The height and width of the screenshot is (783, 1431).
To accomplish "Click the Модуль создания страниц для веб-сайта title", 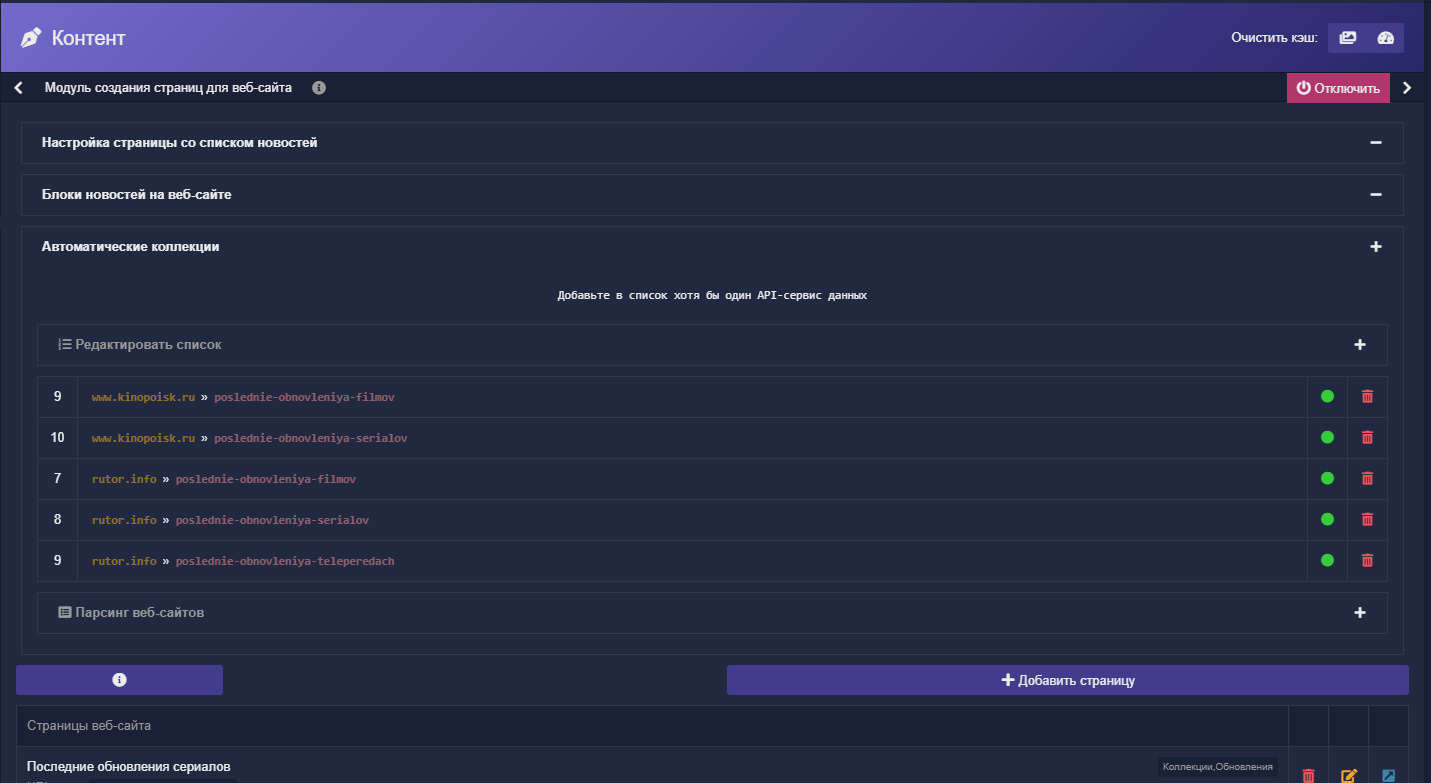I will (x=168, y=88).
